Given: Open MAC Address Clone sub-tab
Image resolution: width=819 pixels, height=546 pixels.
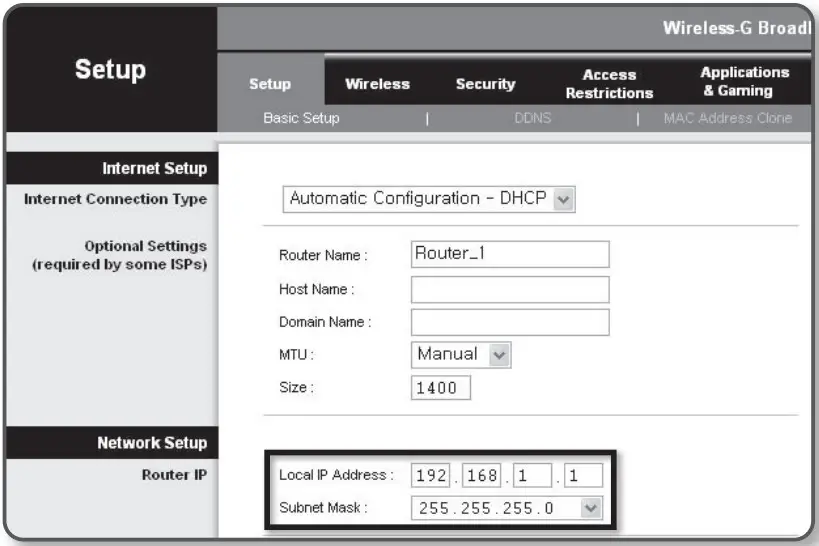Looking at the screenshot, I should (x=728, y=118).
